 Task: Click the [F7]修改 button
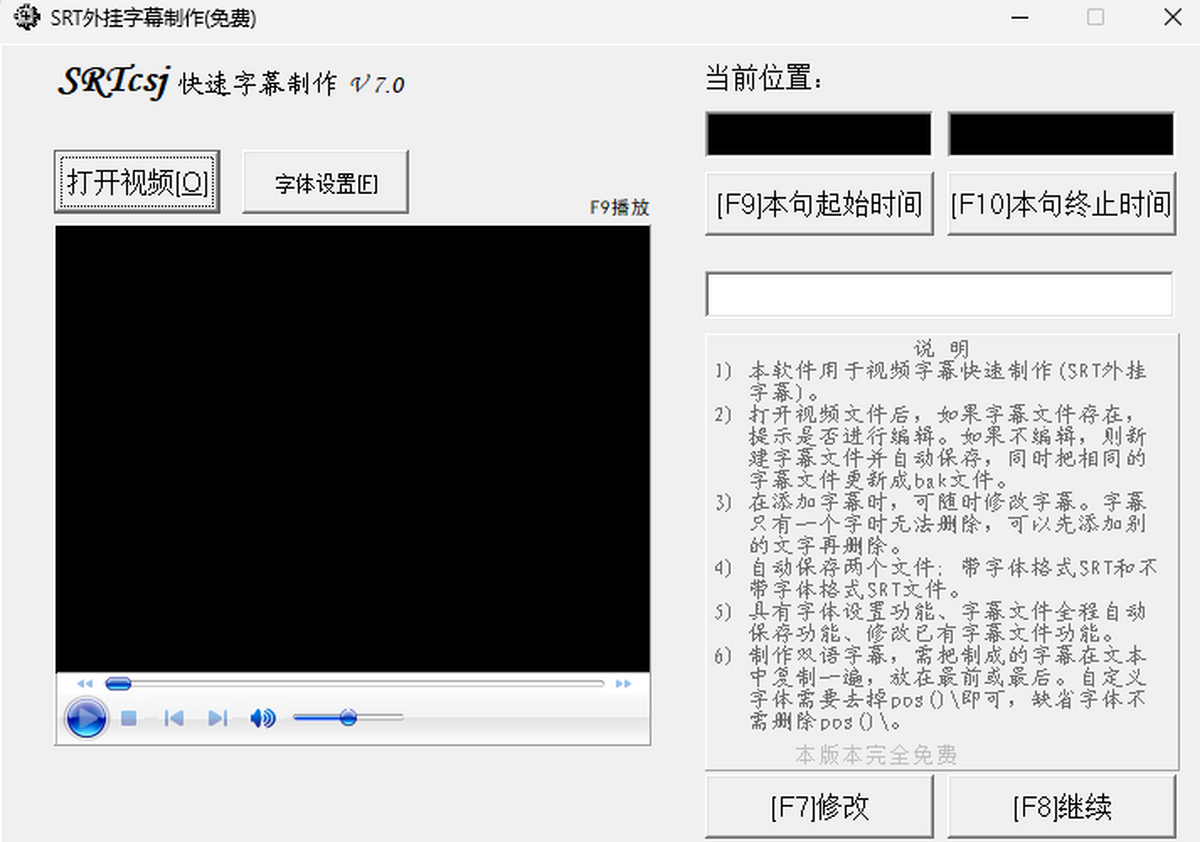(x=819, y=807)
